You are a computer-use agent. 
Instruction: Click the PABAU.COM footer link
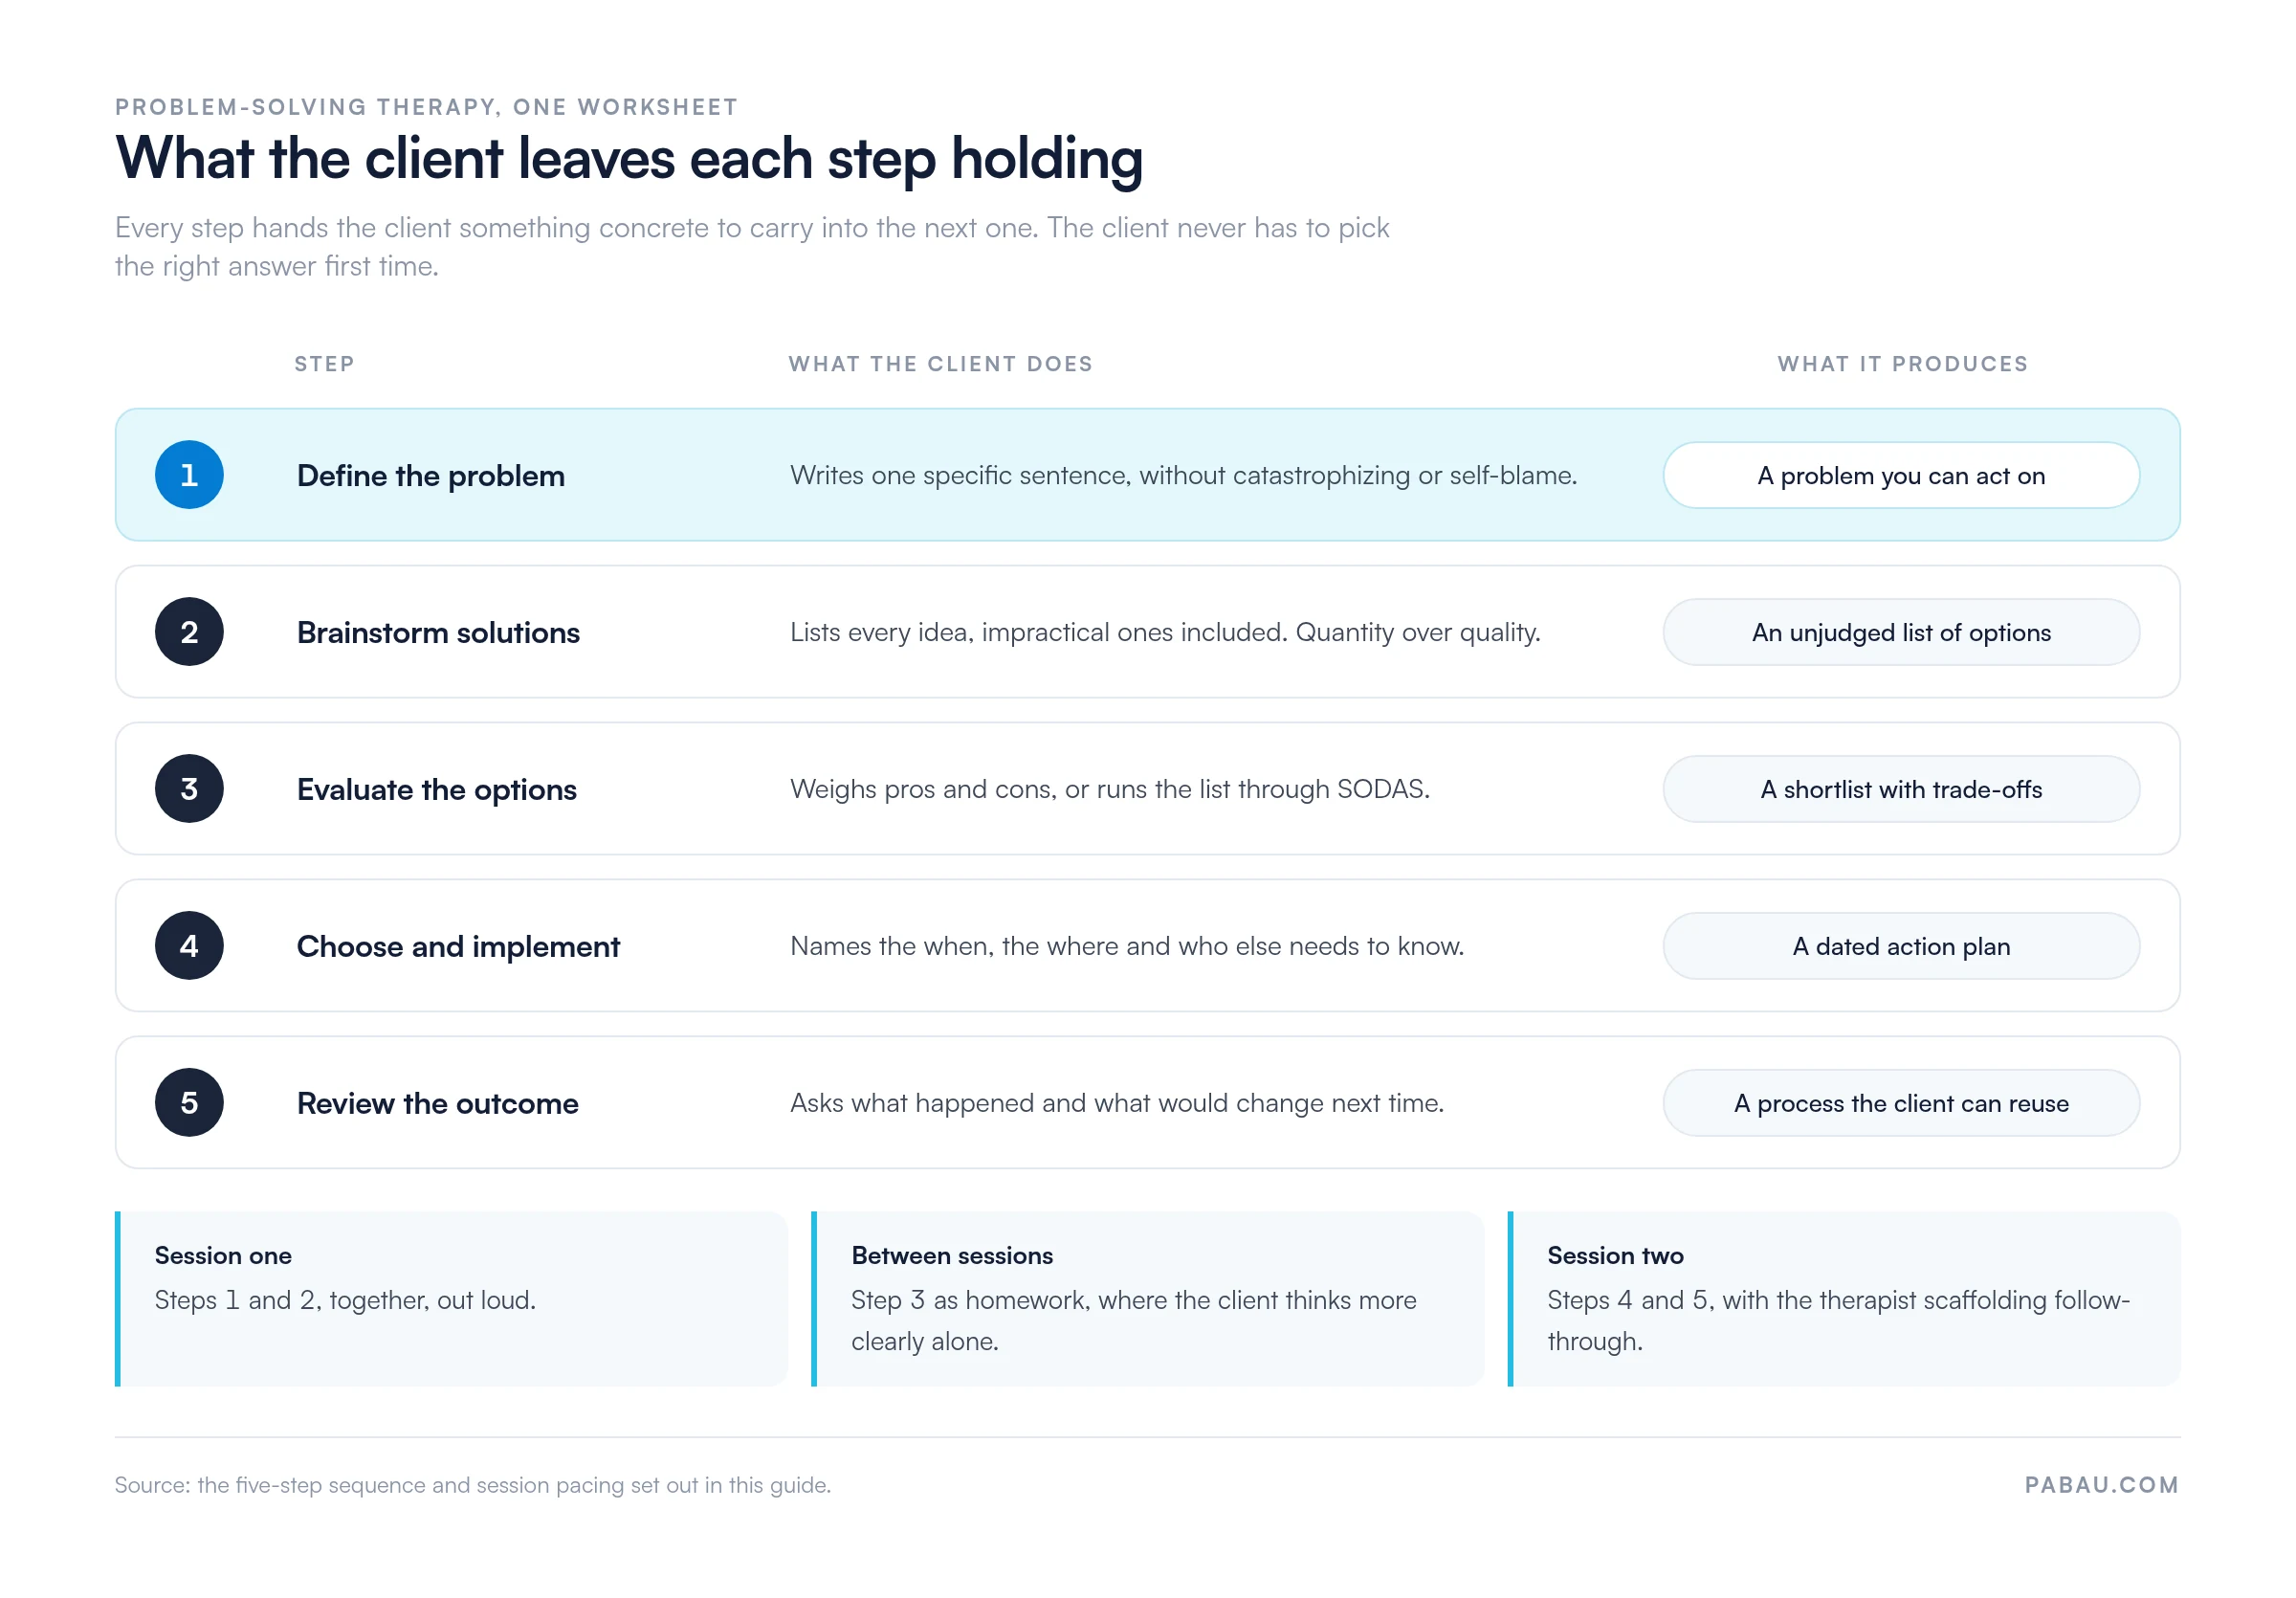point(2102,1485)
